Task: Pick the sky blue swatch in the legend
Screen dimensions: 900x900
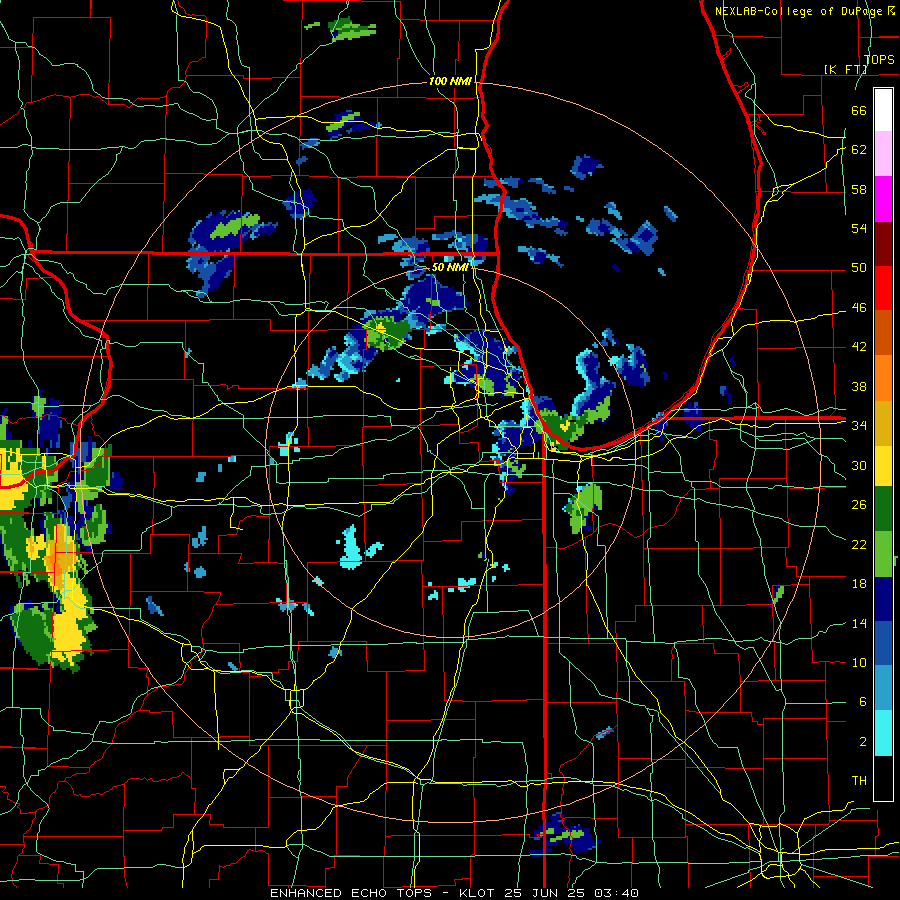Action: tap(883, 688)
